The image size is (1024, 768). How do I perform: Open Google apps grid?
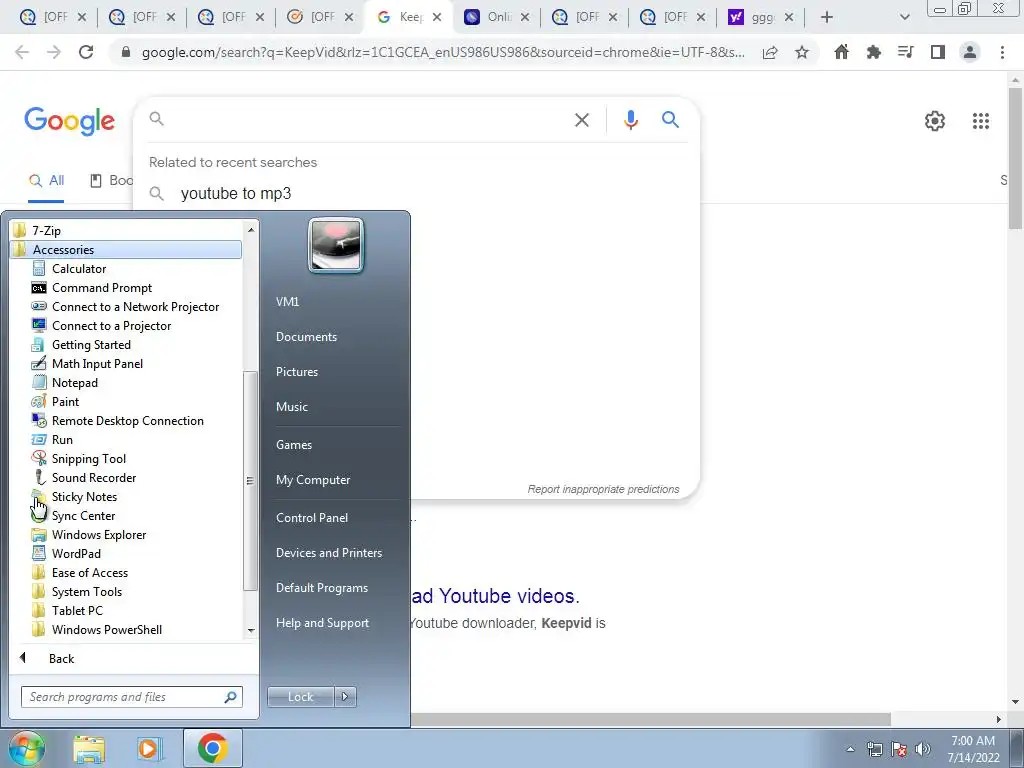point(980,121)
